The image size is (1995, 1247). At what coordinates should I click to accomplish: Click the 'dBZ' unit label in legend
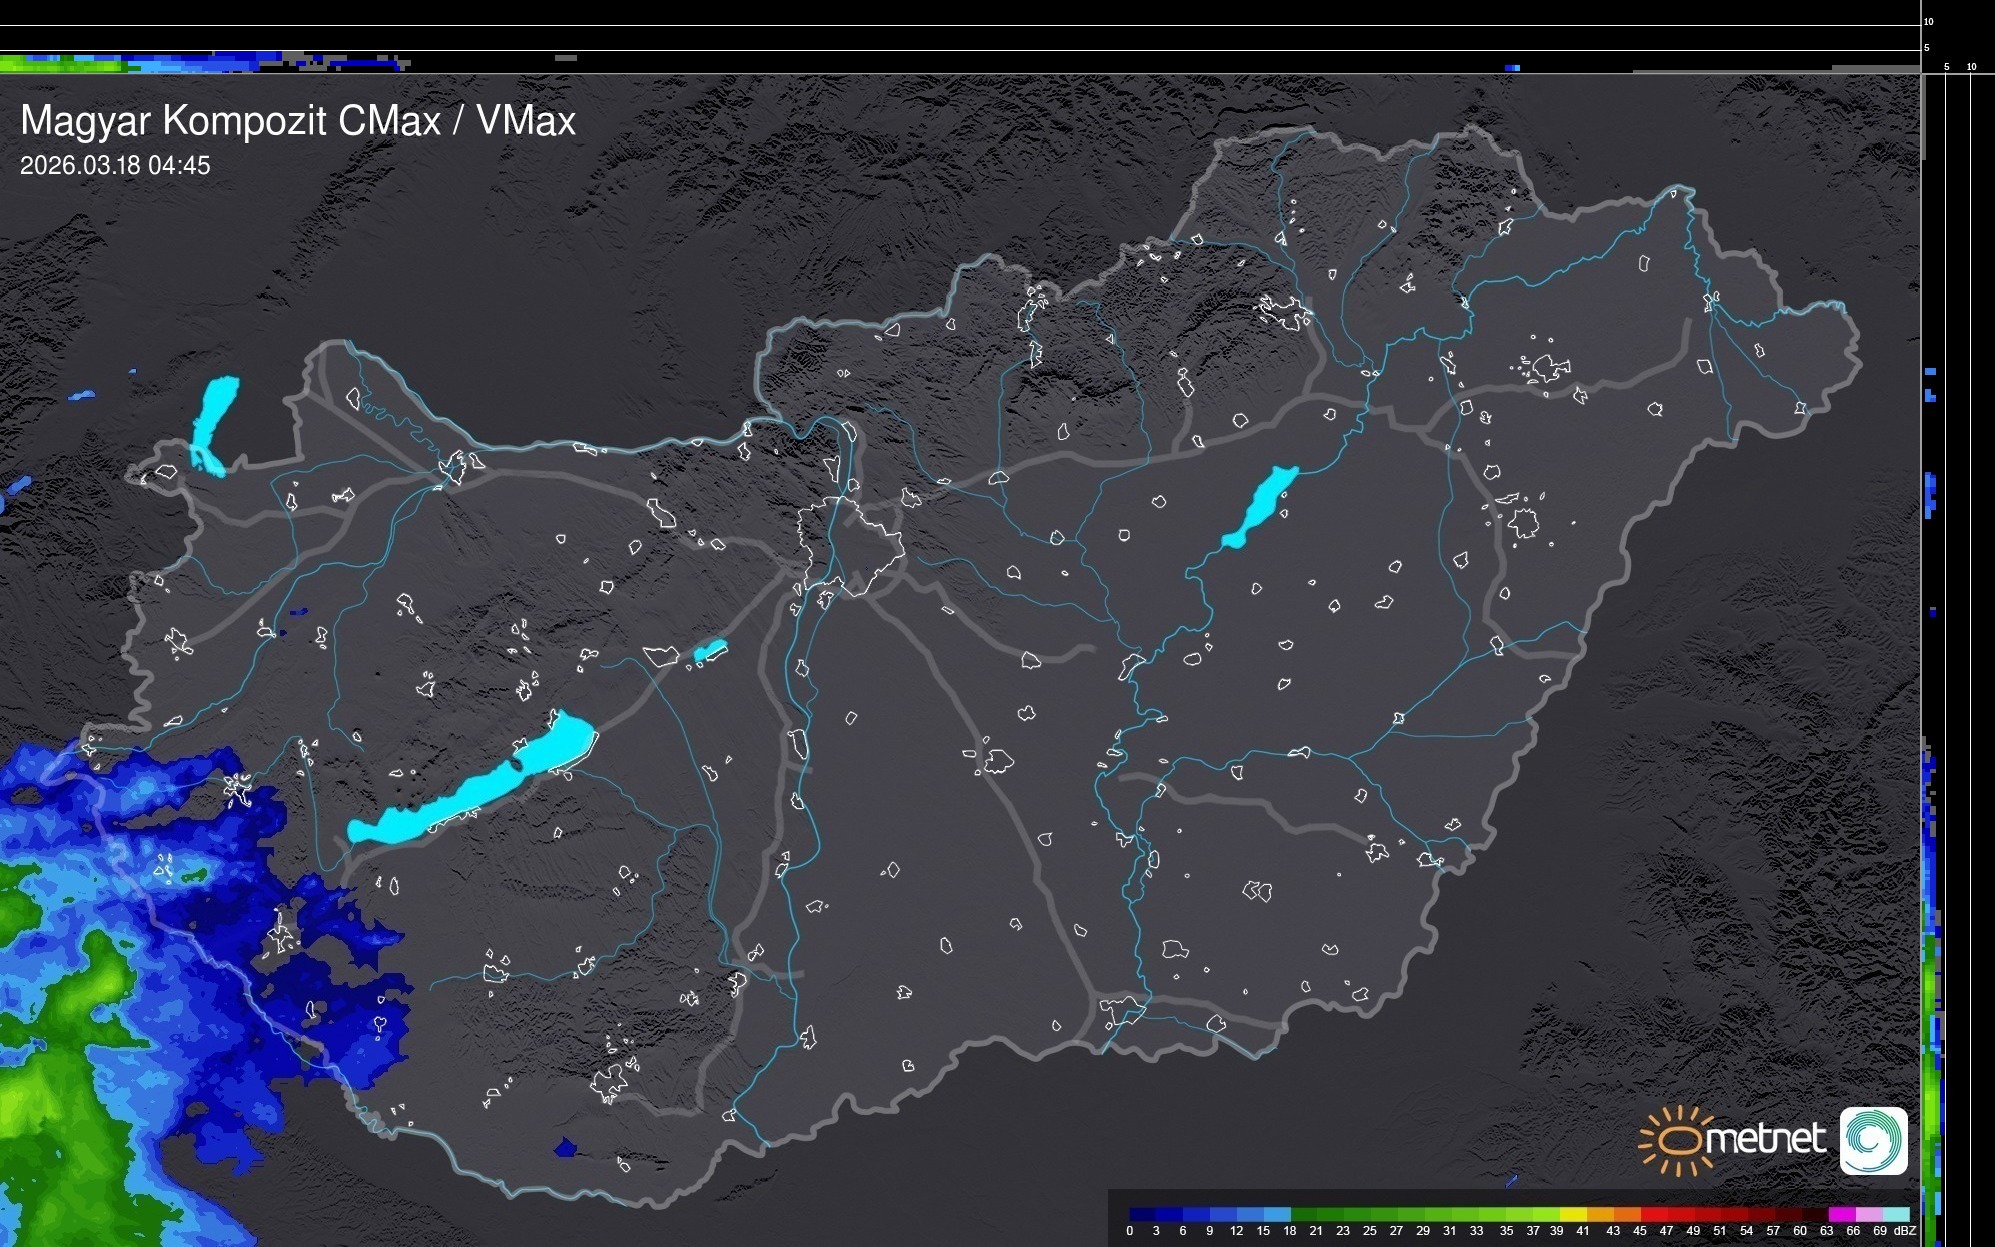point(1906,1231)
